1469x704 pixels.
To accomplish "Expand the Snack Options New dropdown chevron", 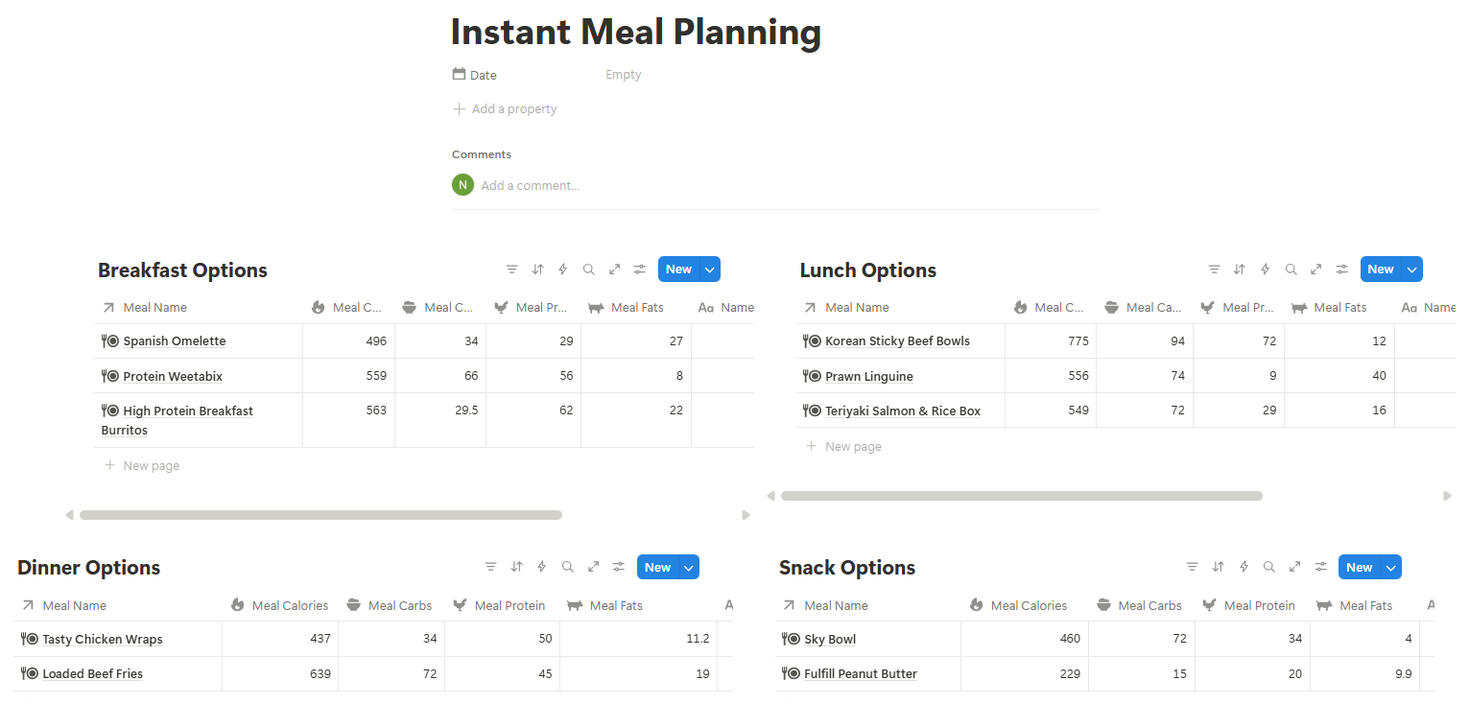I will pyautogui.click(x=1390, y=567).
